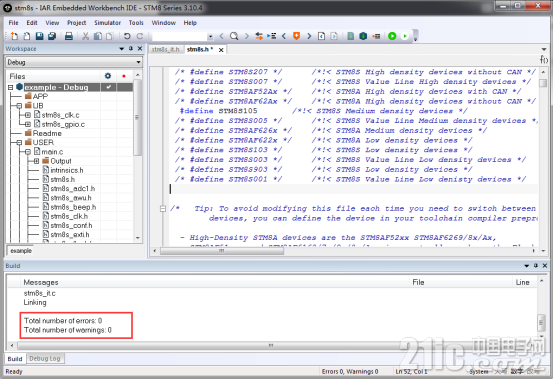
Task: Click the editor horizontal scrollbar thumb
Action: (x=221, y=251)
